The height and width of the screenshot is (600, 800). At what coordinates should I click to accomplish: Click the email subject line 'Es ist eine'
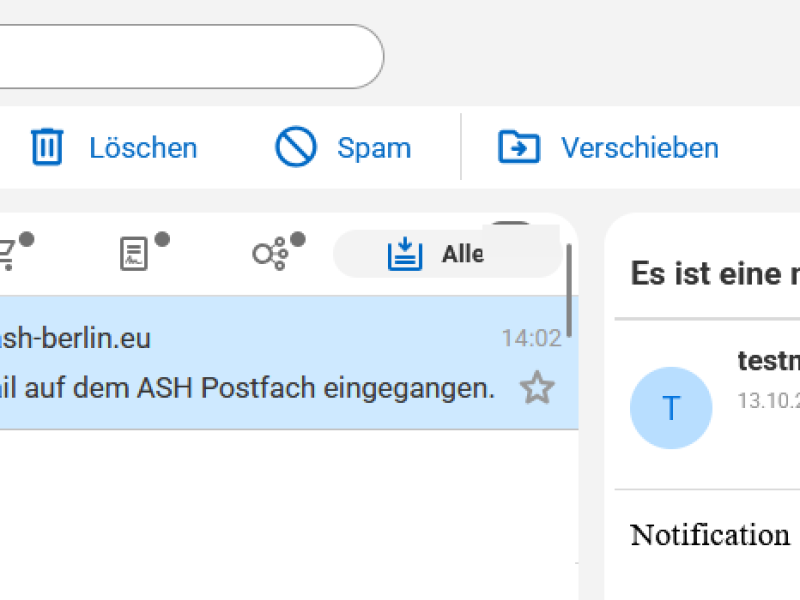tap(715, 274)
